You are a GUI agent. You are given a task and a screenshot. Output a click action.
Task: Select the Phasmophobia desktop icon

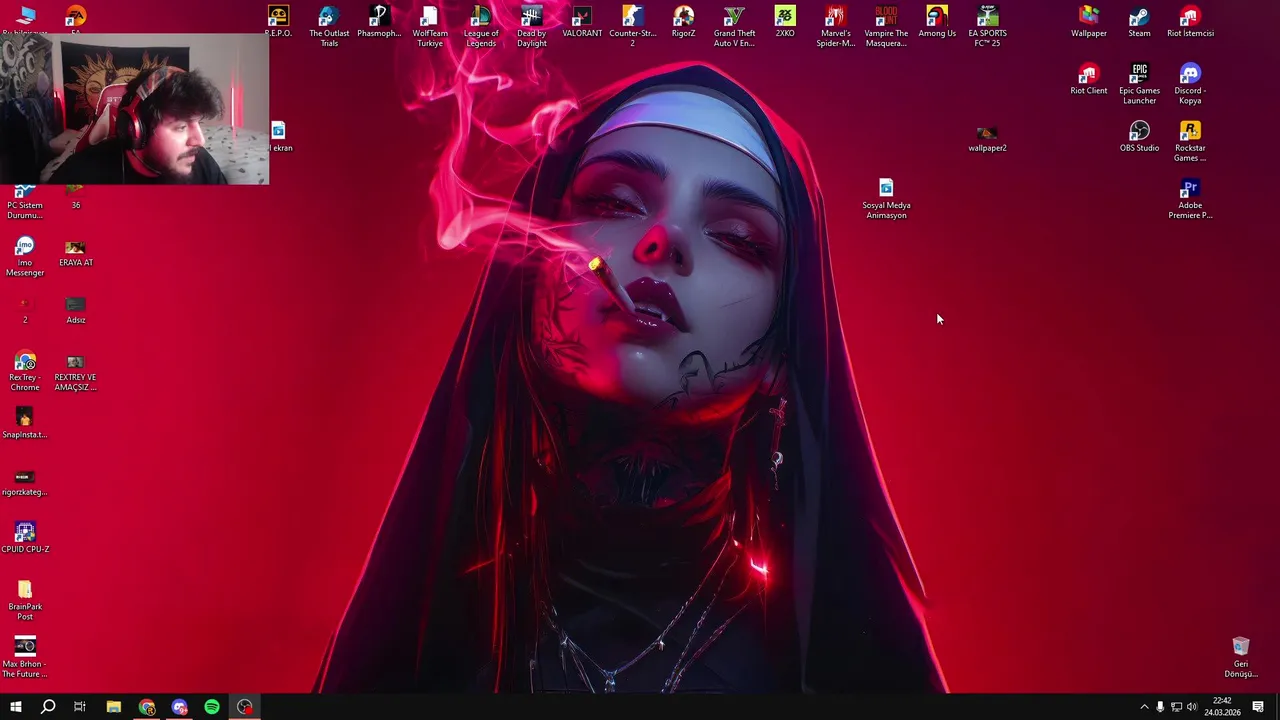pos(379,22)
